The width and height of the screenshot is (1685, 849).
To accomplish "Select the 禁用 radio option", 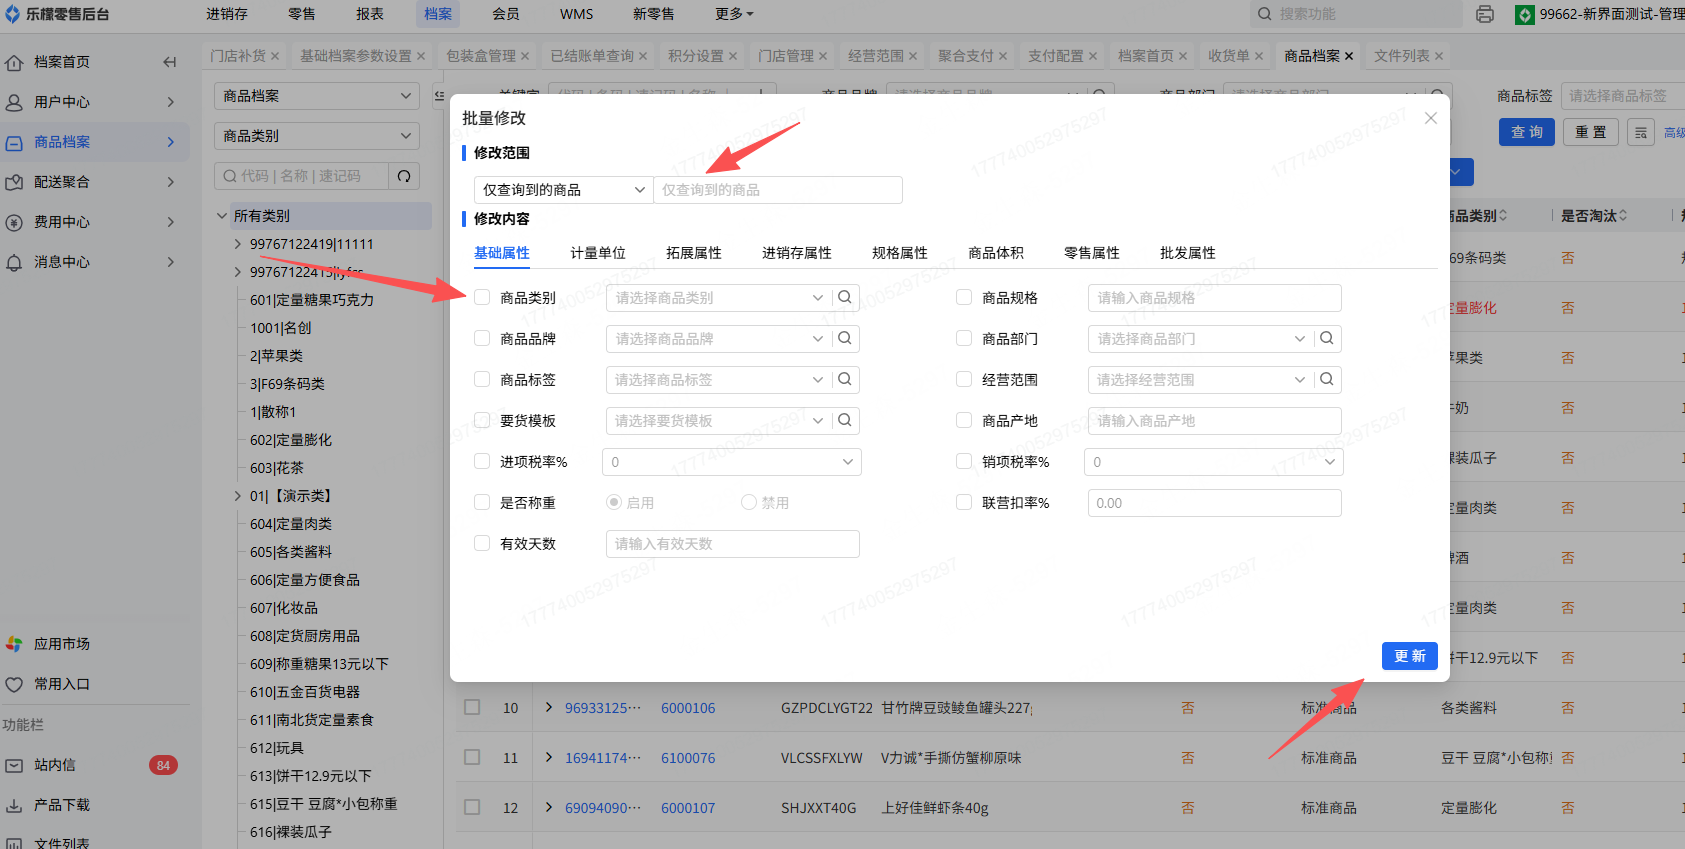I will (x=749, y=502).
